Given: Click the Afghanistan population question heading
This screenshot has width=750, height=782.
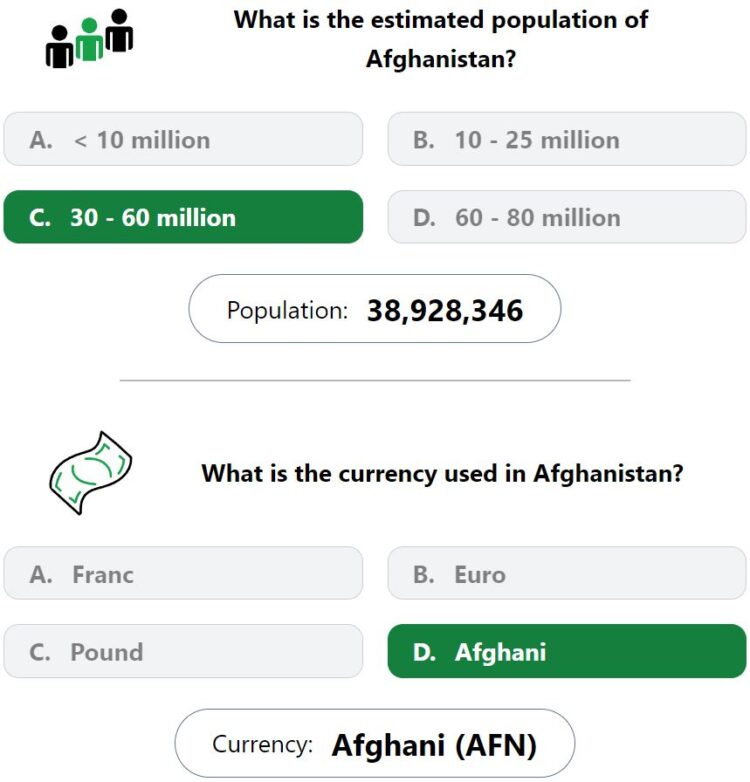Looking at the screenshot, I should tap(441, 39).
